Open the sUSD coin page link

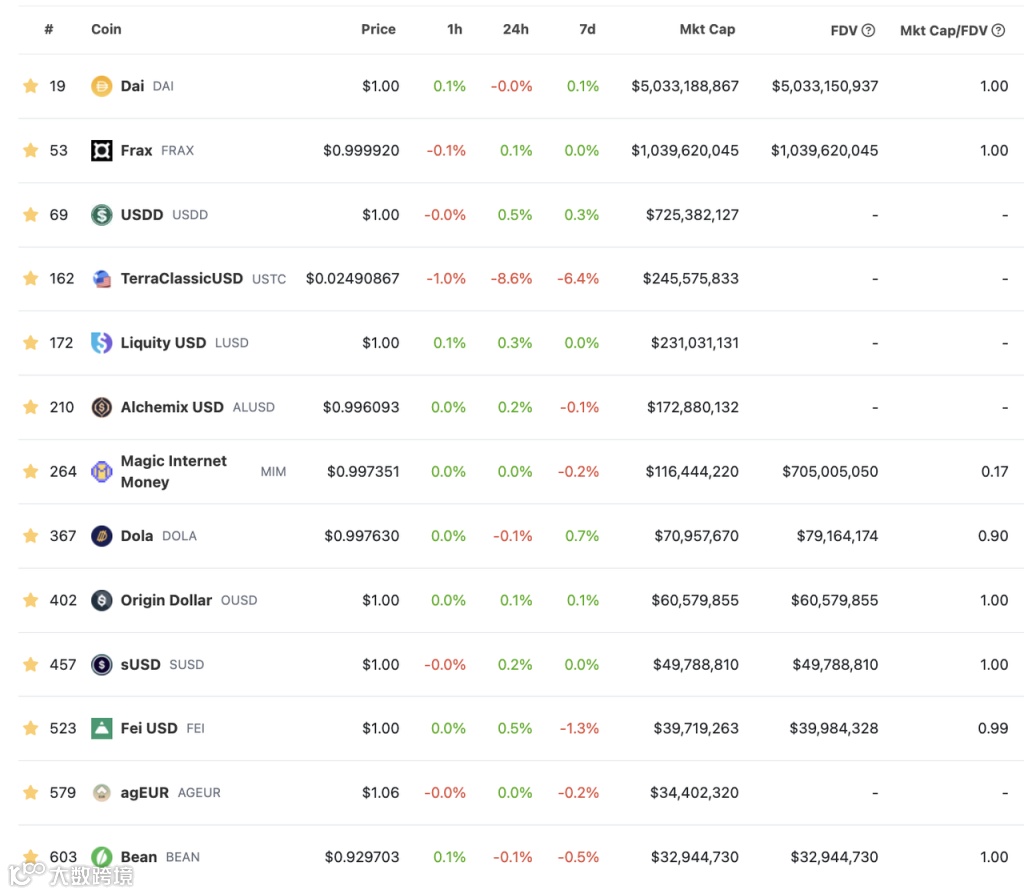click(140, 665)
